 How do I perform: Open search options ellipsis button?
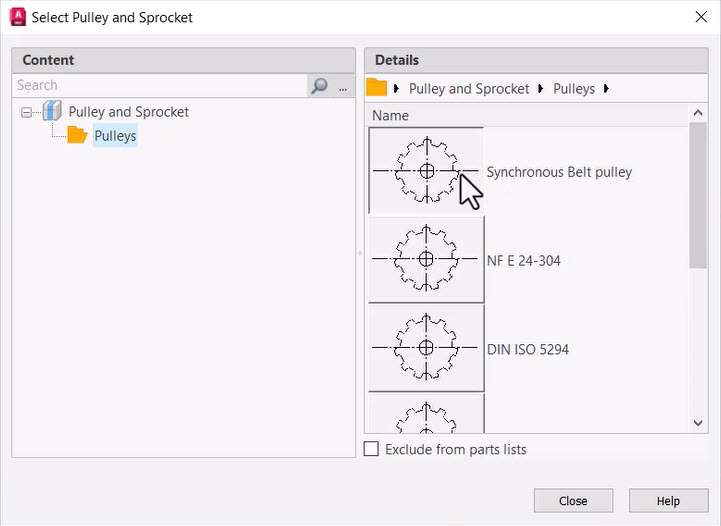pos(343,86)
